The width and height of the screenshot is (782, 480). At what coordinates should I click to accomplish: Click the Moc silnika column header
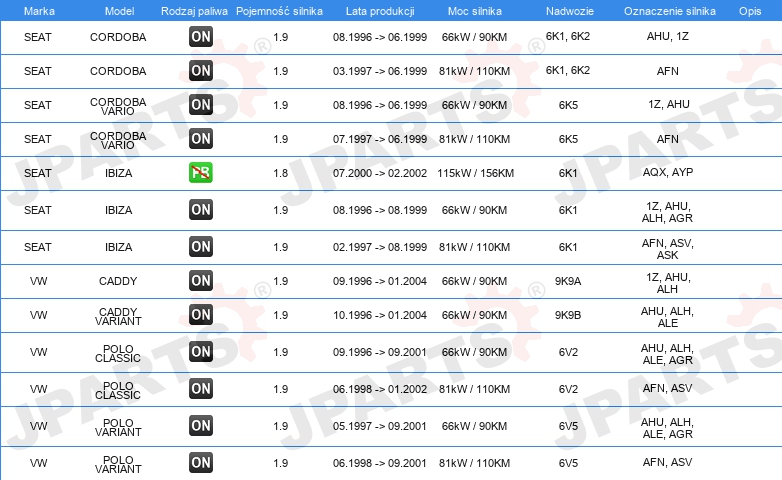coord(475,11)
